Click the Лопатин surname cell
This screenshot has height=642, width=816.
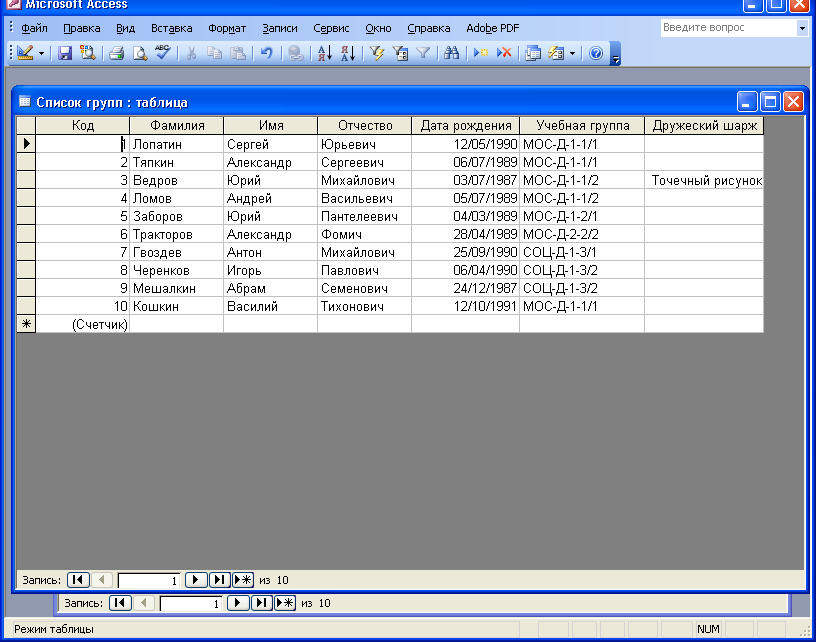coord(177,144)
